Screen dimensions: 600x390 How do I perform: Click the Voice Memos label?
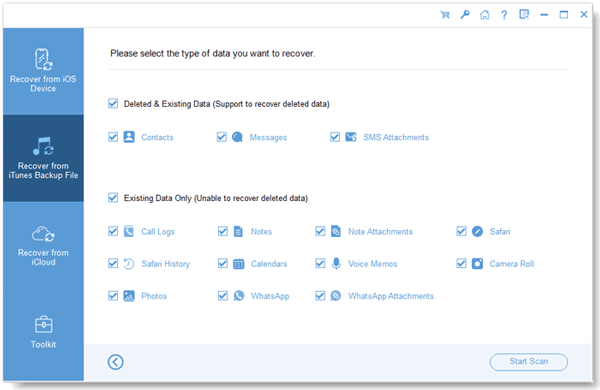click(373, 264)
